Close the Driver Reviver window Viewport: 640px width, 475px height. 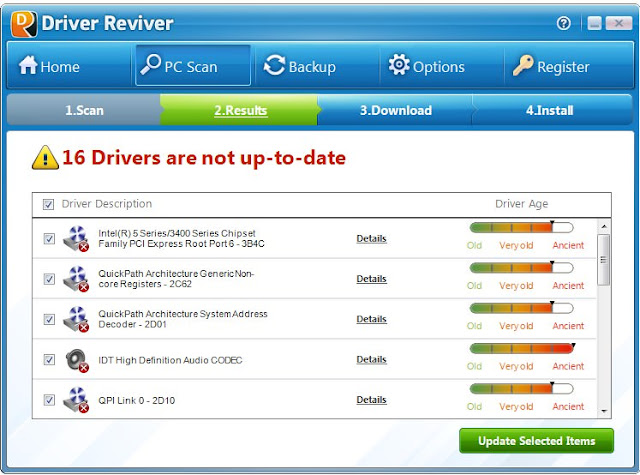pos(618,23)
